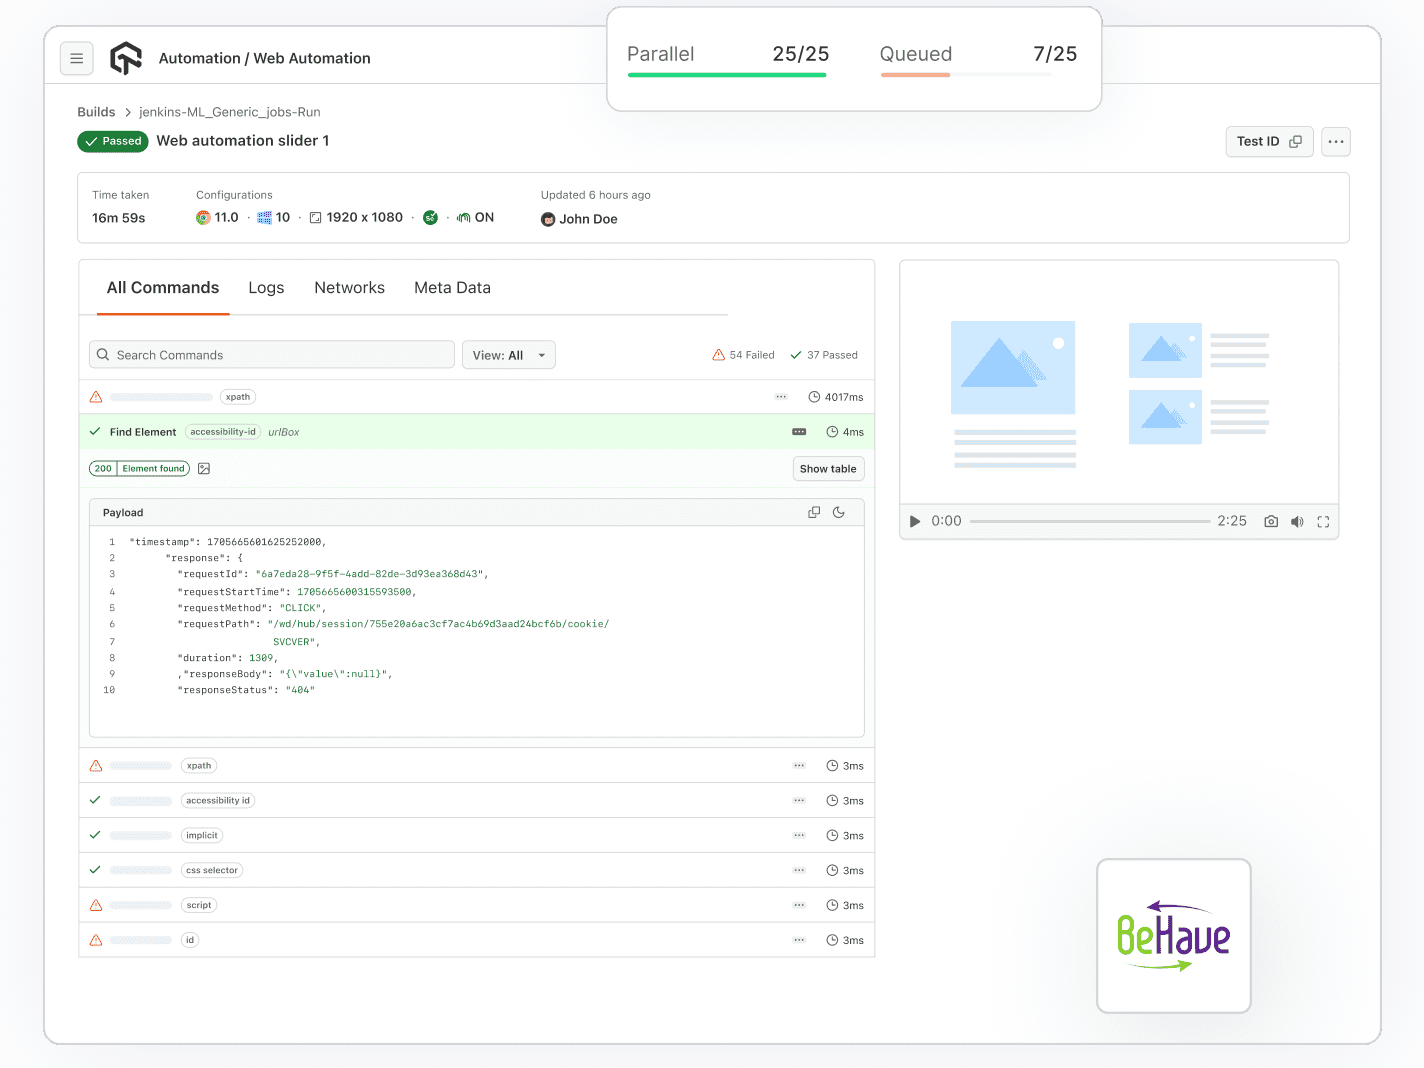Image resolution: width=1424 pixels, height=1068 pixels.
Task: Click the video progress bar to seek
Action: (x=1090, y=520)
